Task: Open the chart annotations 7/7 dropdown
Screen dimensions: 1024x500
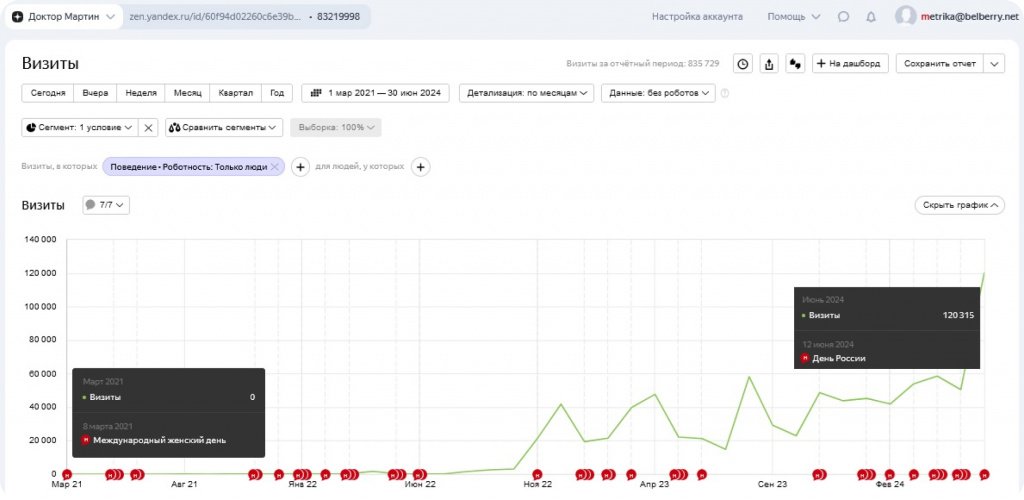Action: pos(106,205)
